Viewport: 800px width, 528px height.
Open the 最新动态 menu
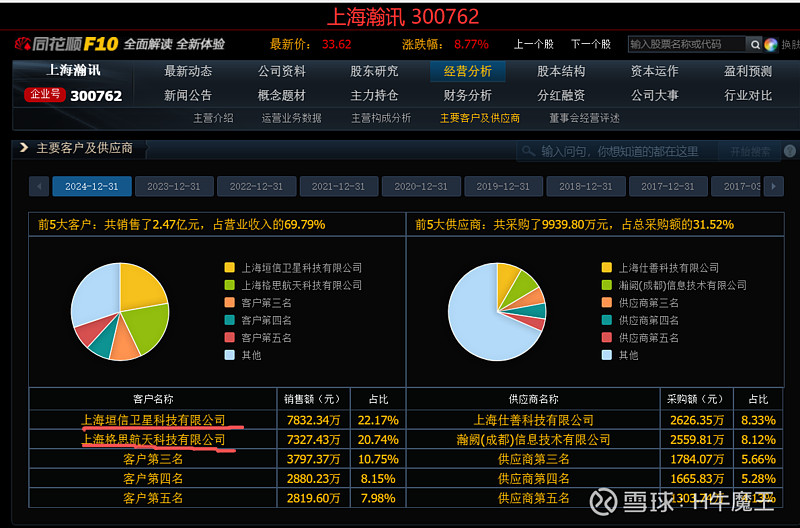[x=188, y=71]
